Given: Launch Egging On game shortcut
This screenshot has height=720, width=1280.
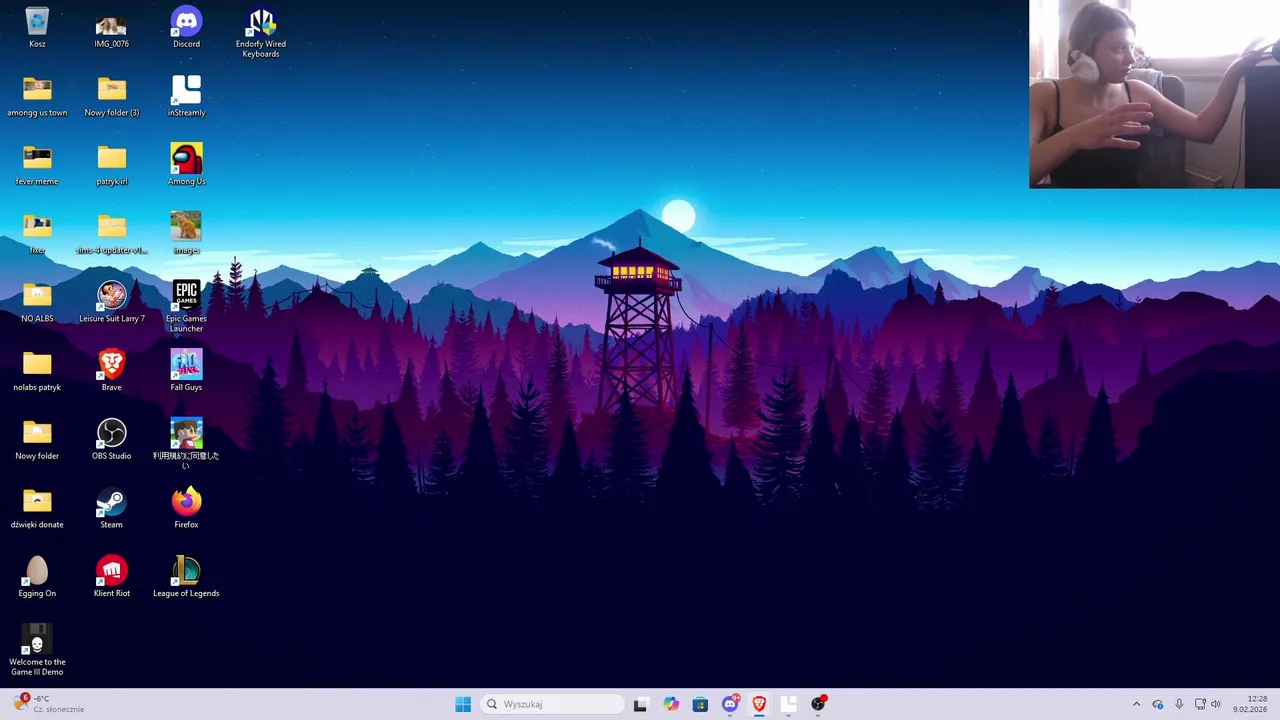Looking at the screenshot, I should coord(37,578).
